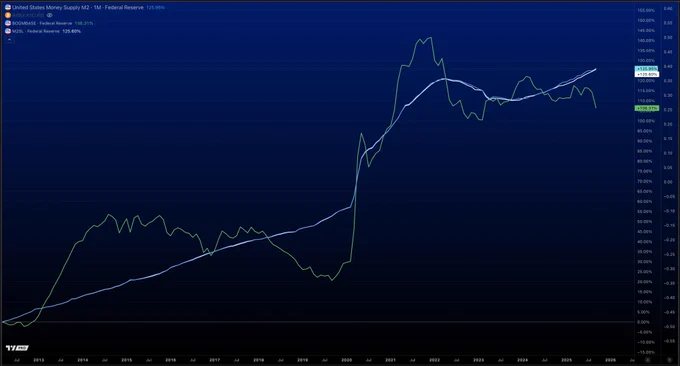Click the 0.00% baseline label on the axis
The height and width of the screenshot is (366, 680).
point(644,322)
